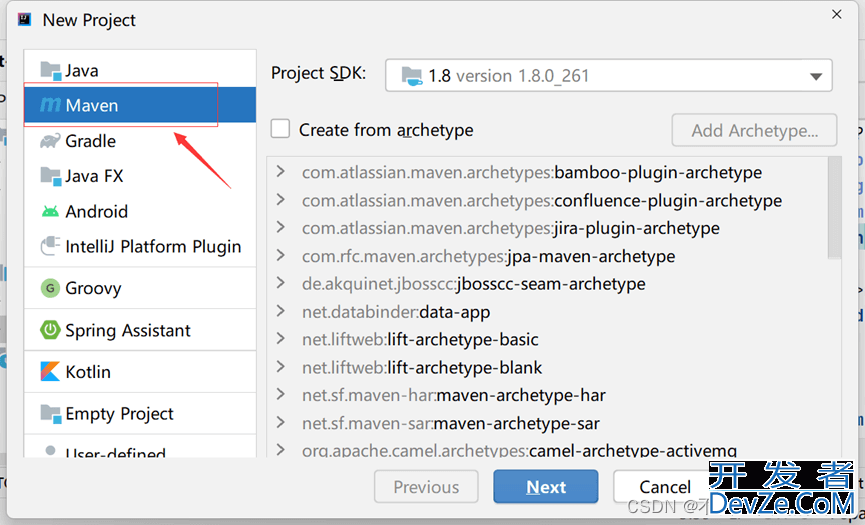Choose Java FX project type
This screenshot has width=865, height=525.
tap(140, 176)
